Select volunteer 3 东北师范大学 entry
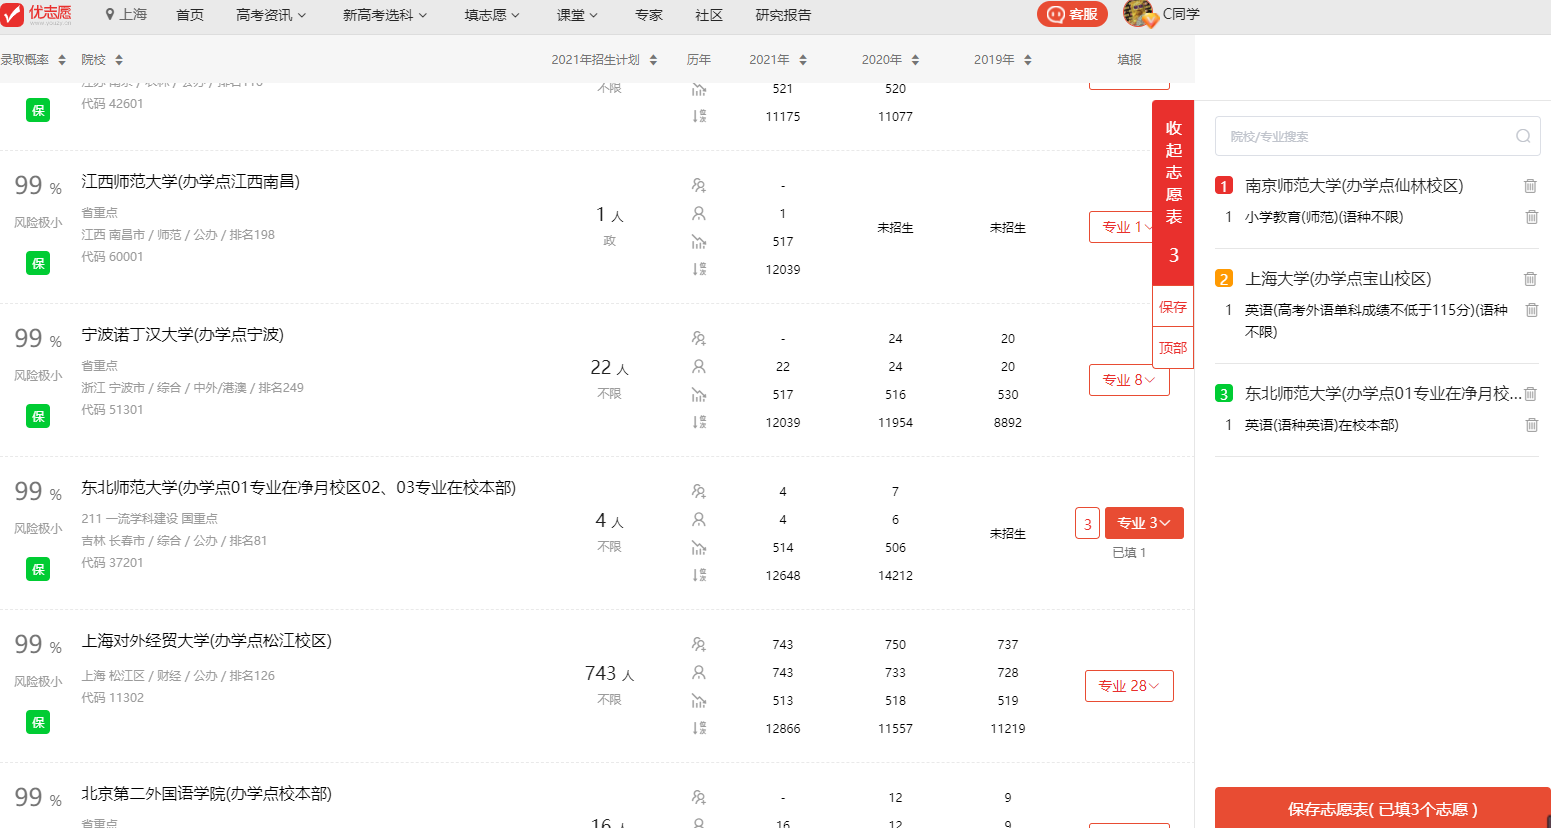Image resolution: width=1551 pixels, height=828 pixels. point(1383,394)
